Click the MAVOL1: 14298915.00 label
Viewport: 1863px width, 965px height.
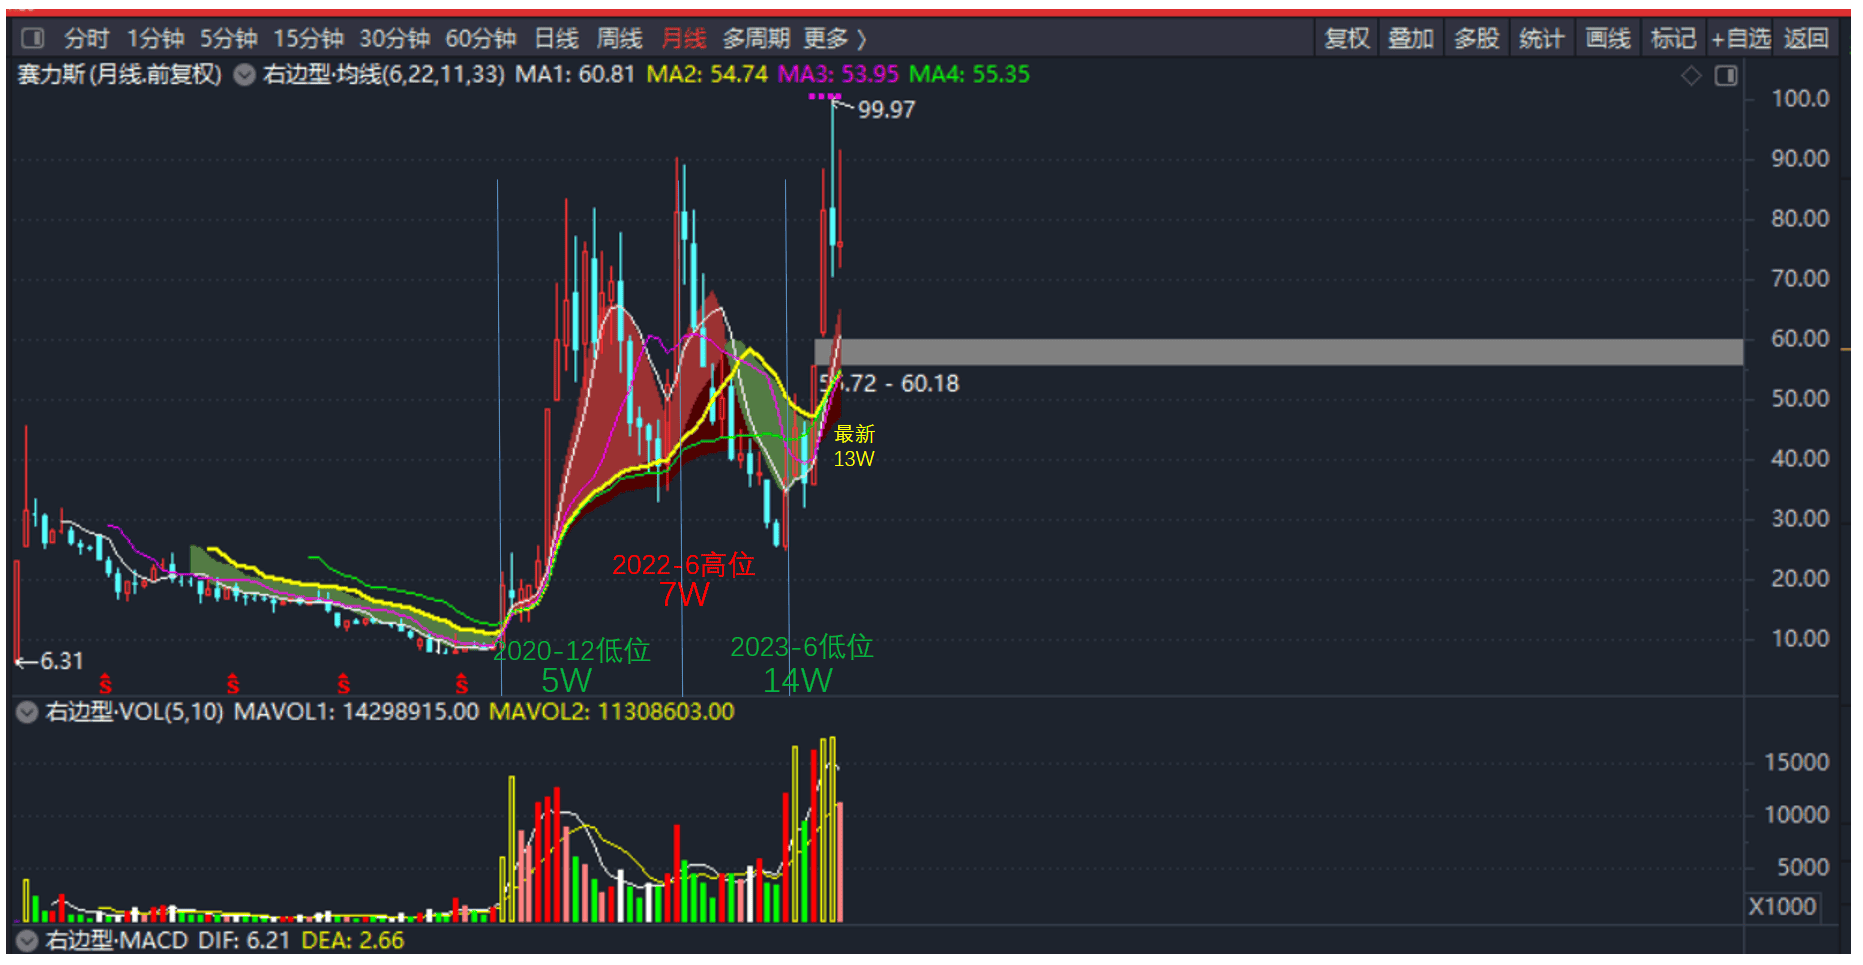pyautogui.click(x=356, y=712)
